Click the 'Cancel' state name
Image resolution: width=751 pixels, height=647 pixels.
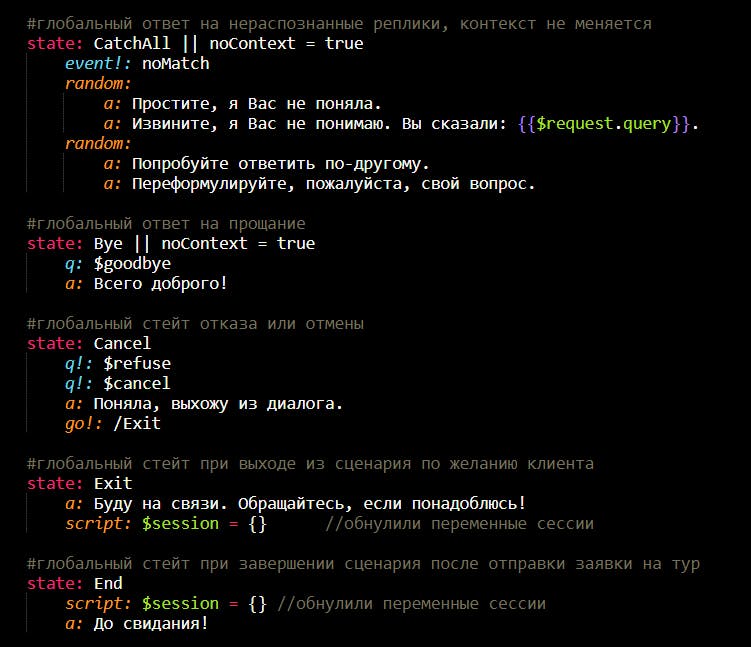(x=122, y=344)
